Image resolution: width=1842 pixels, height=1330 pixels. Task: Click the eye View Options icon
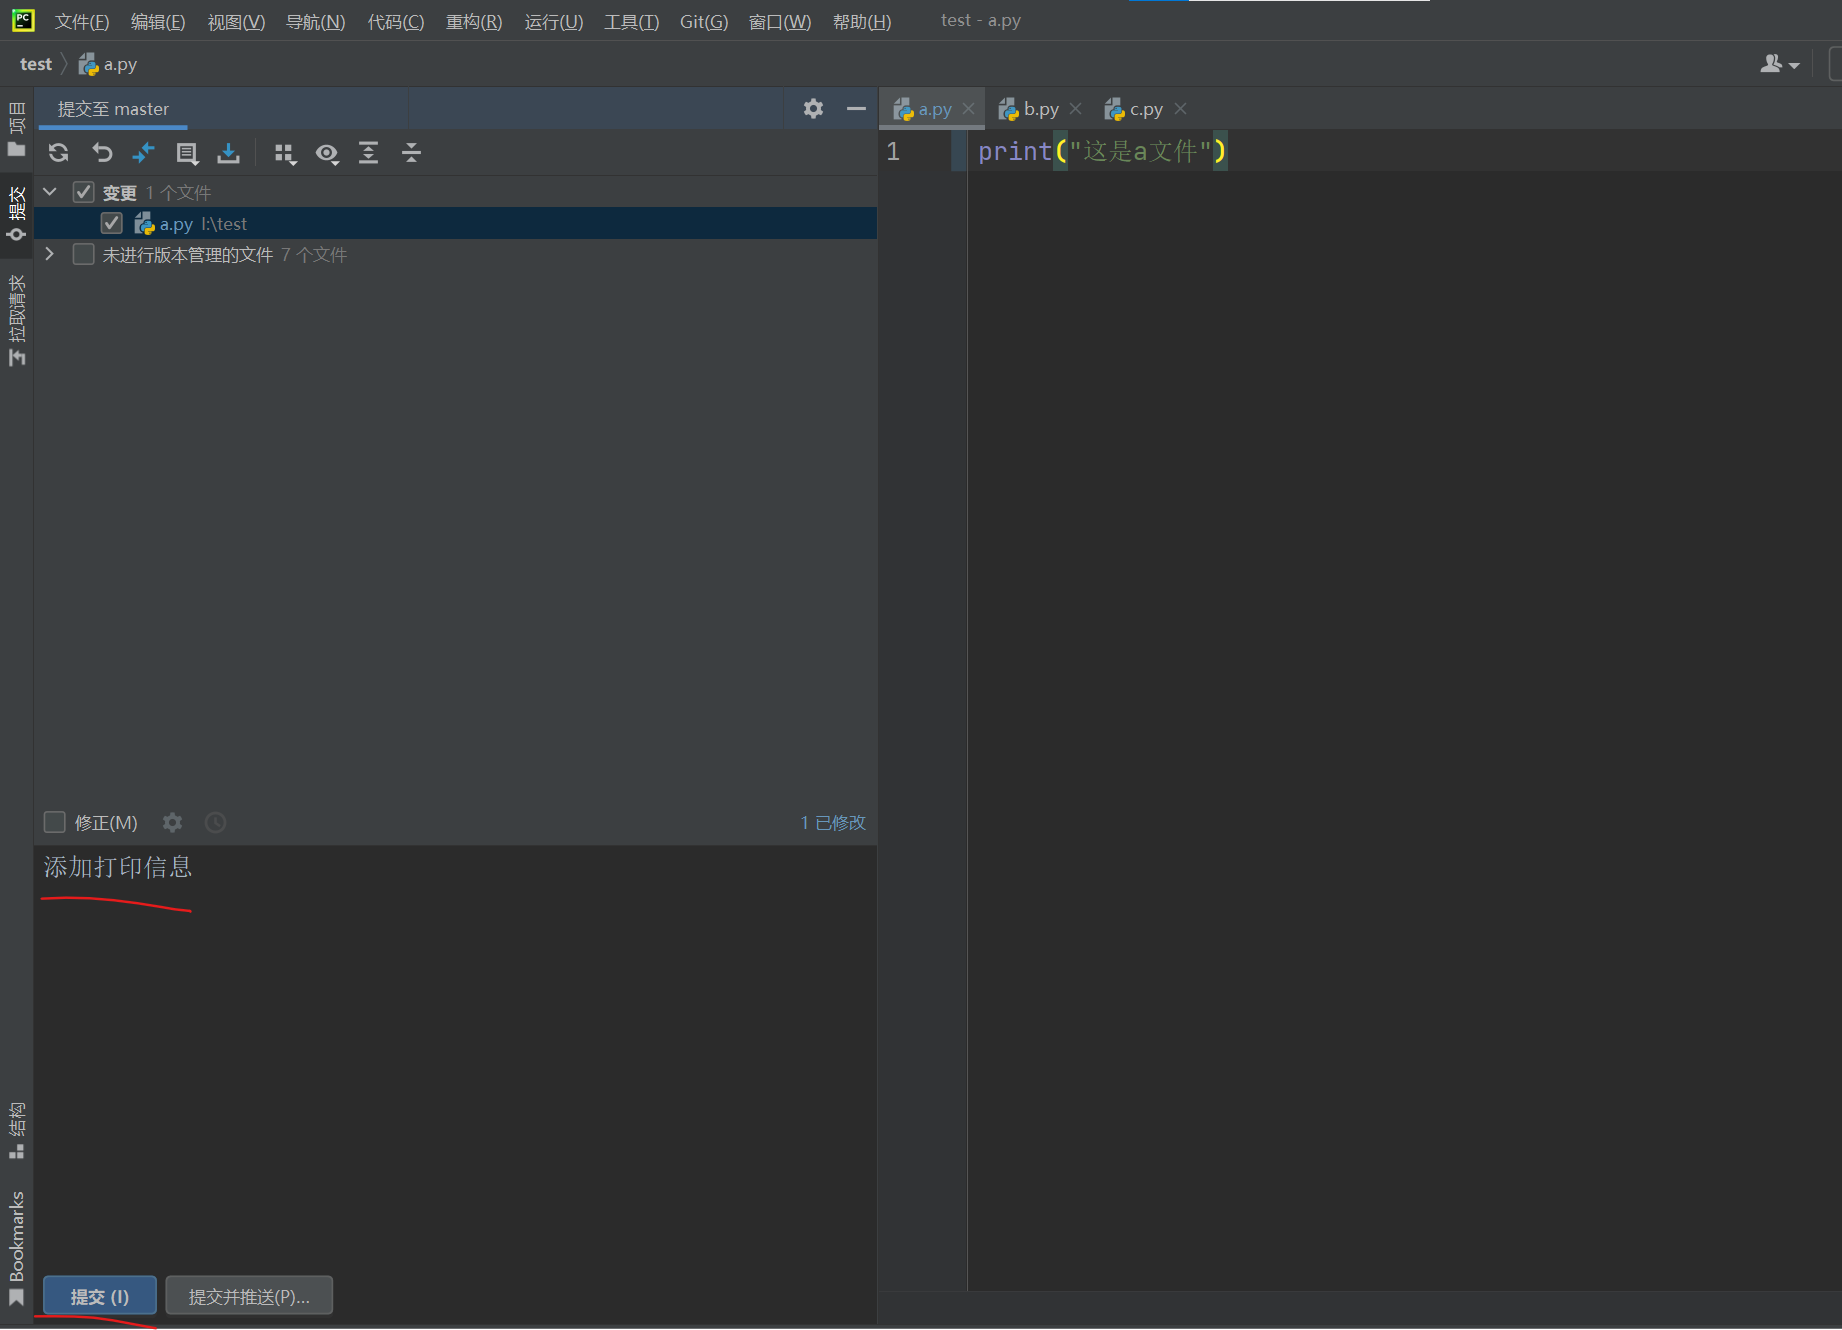click(327, 153)
